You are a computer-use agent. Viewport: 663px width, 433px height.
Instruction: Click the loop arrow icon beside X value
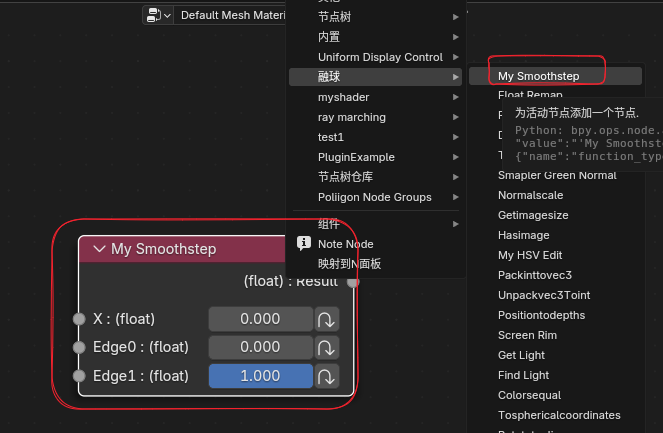[327, 319]
